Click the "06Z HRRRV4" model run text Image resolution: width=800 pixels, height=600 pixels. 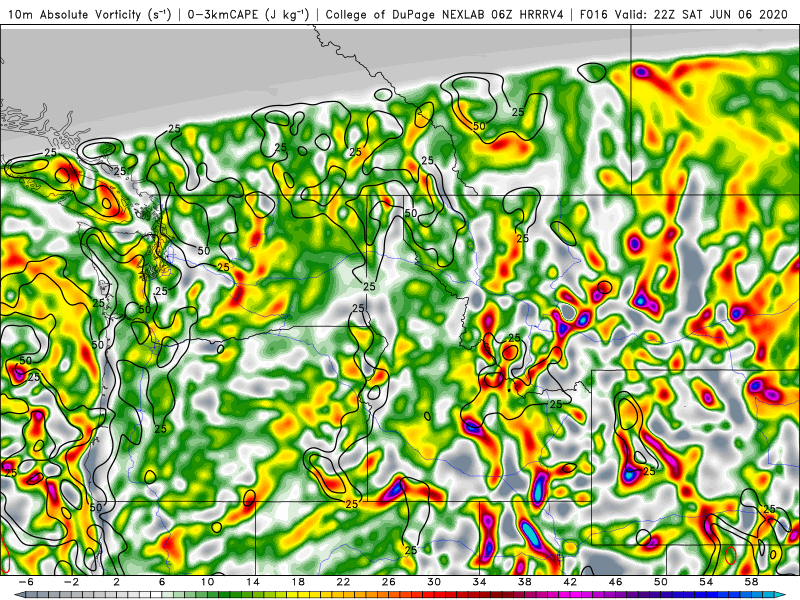click(x=528, y=14)
